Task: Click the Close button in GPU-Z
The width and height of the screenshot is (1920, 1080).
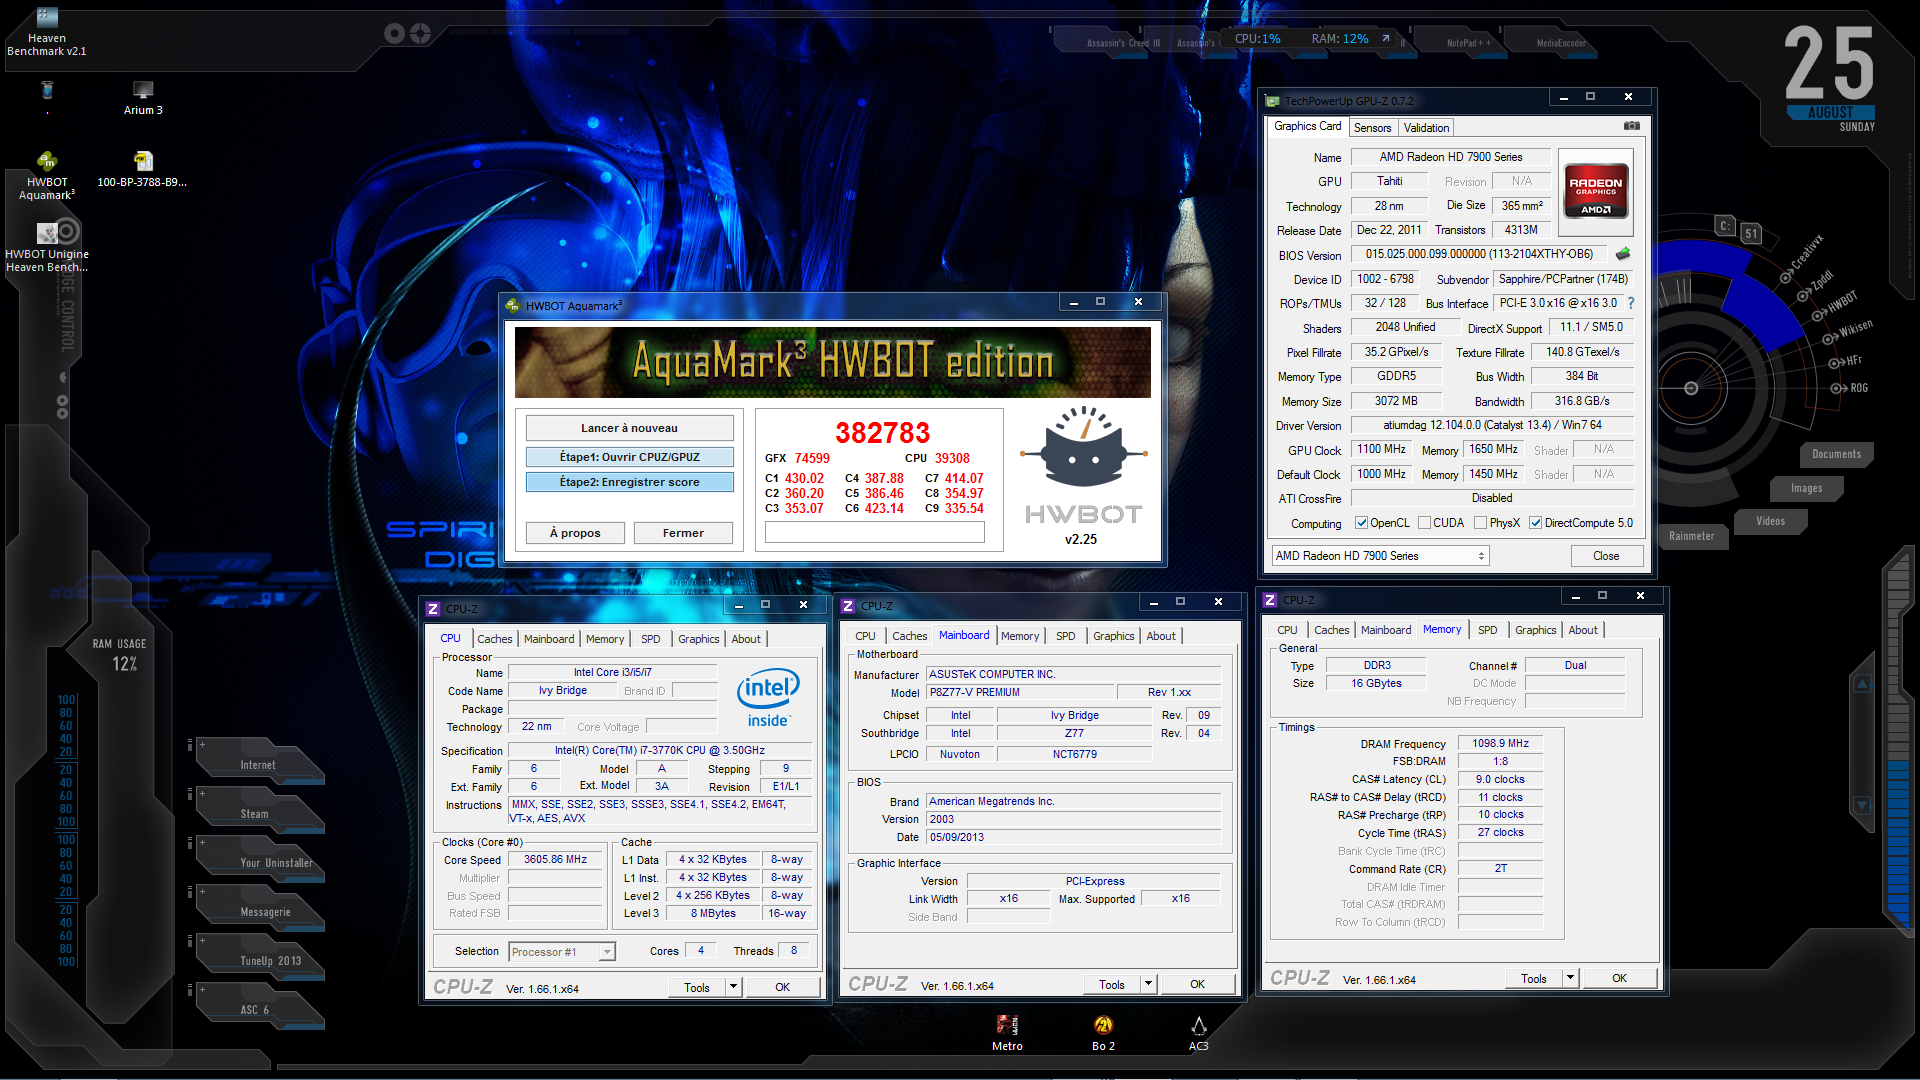Action: coord(1606,556)
